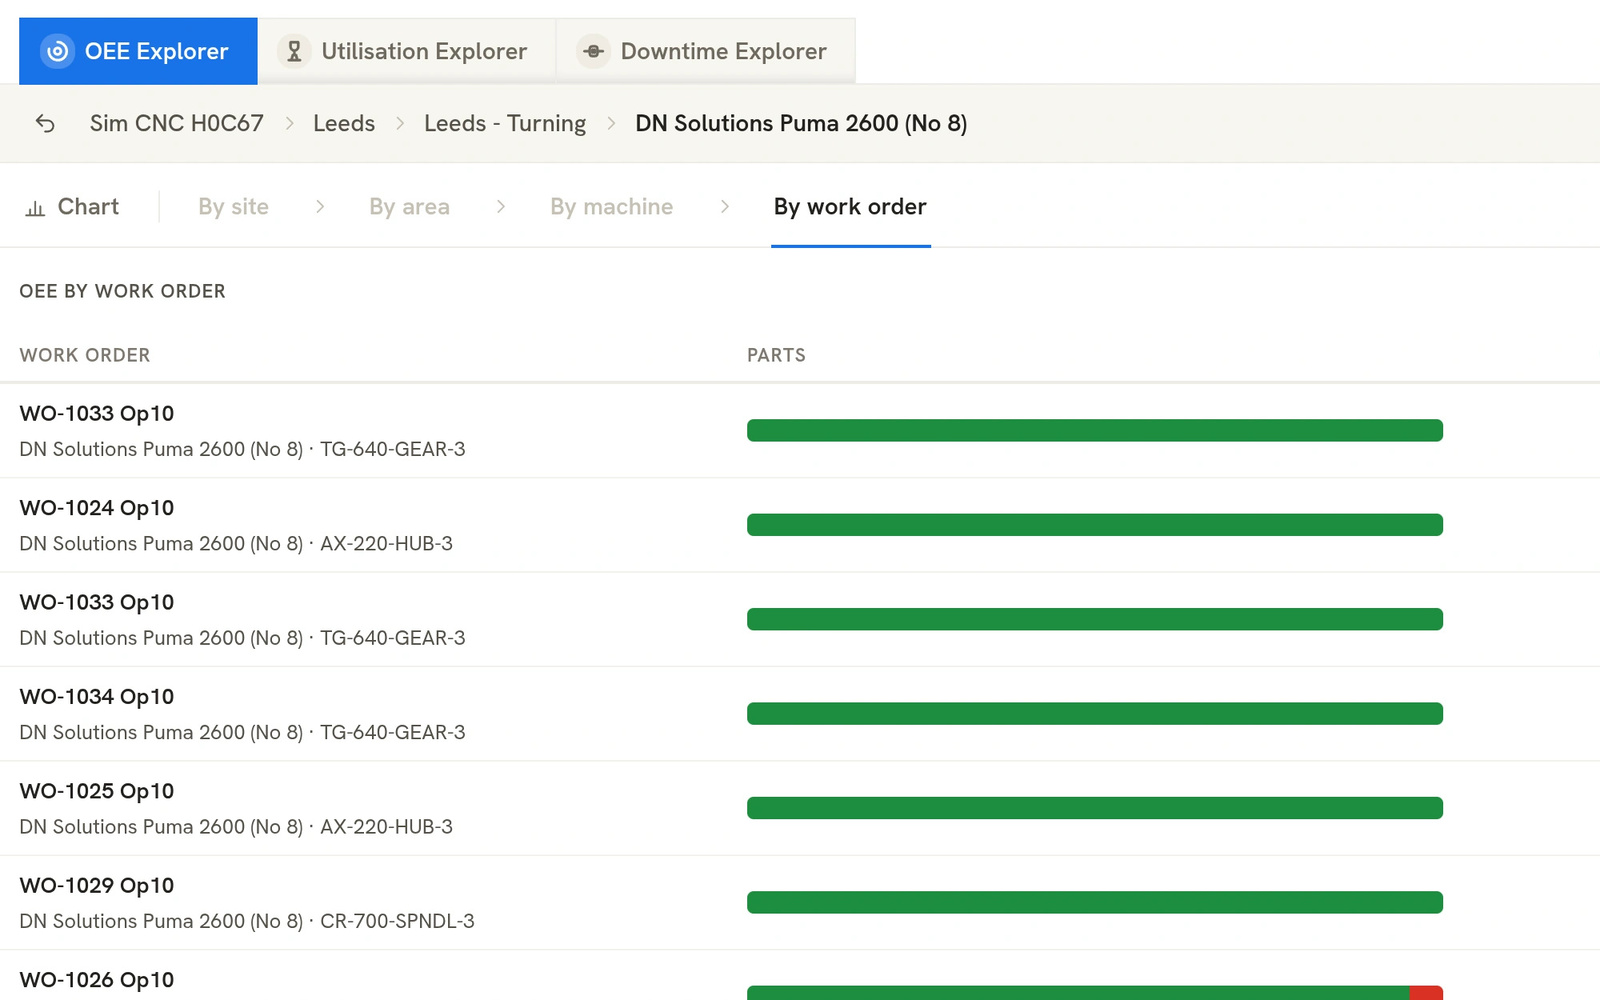This screenshot has height=1000, width=1600.
Task: Open the WO-1025 Op10 row
Action: click(800, 808)
